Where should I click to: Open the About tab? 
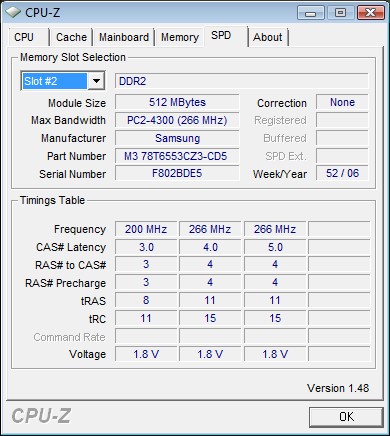point(268,37)
